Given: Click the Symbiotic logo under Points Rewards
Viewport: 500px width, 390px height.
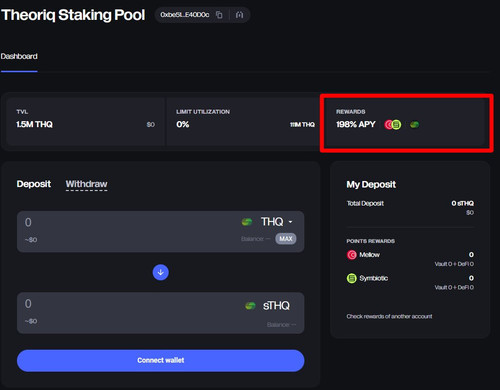Looking at the screenshot, I should 352,278.
